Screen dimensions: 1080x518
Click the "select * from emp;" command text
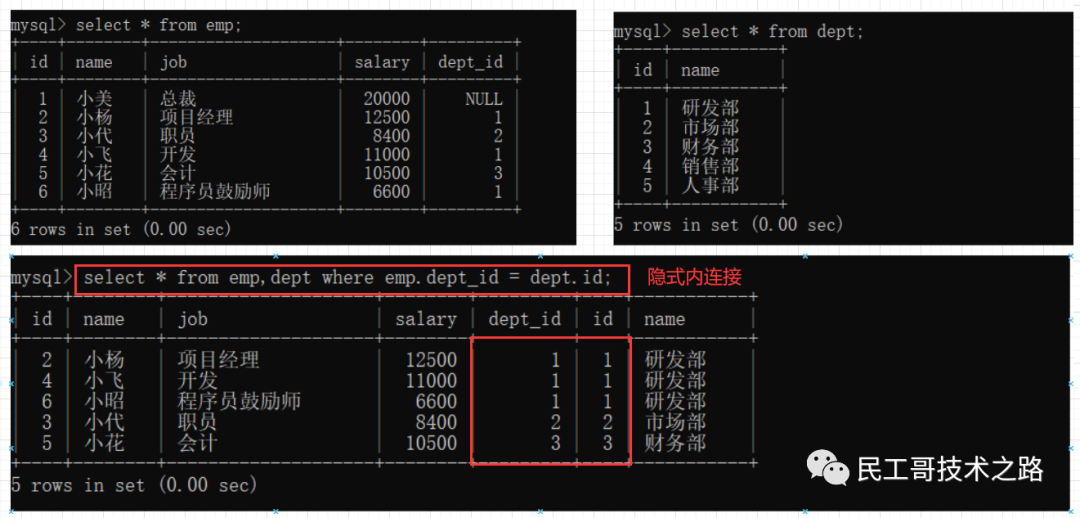point(158,25)
